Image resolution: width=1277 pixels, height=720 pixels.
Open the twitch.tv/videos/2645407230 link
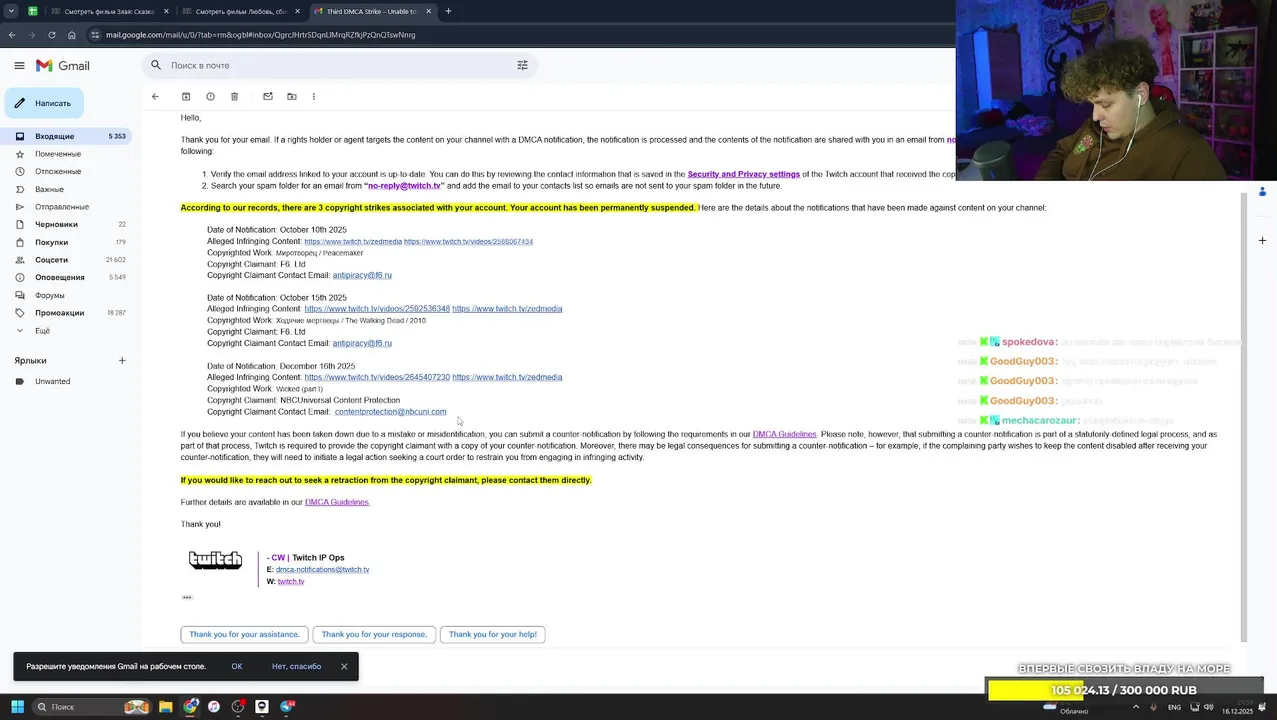tap(377, 377)
